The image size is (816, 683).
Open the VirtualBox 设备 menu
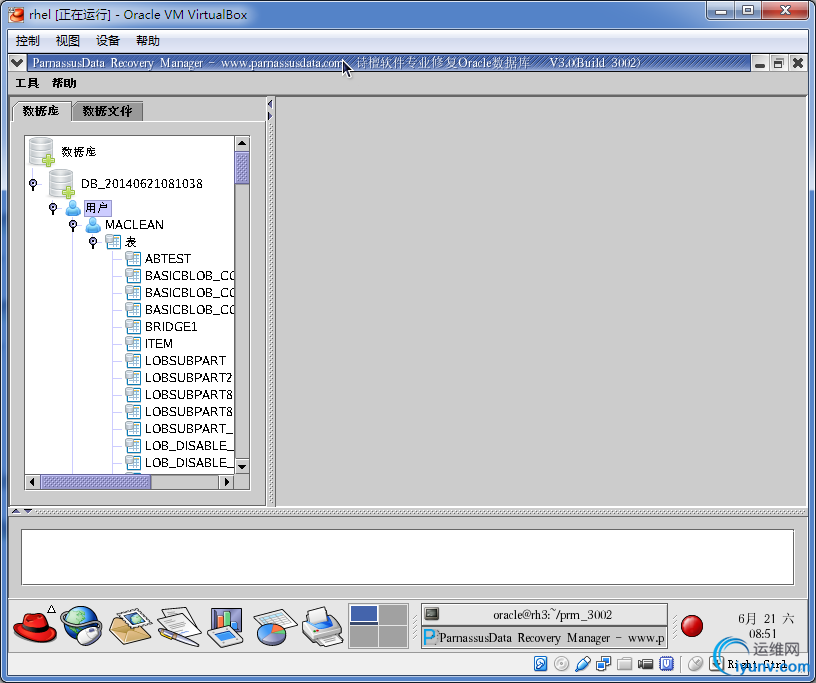tap(108, 41)
